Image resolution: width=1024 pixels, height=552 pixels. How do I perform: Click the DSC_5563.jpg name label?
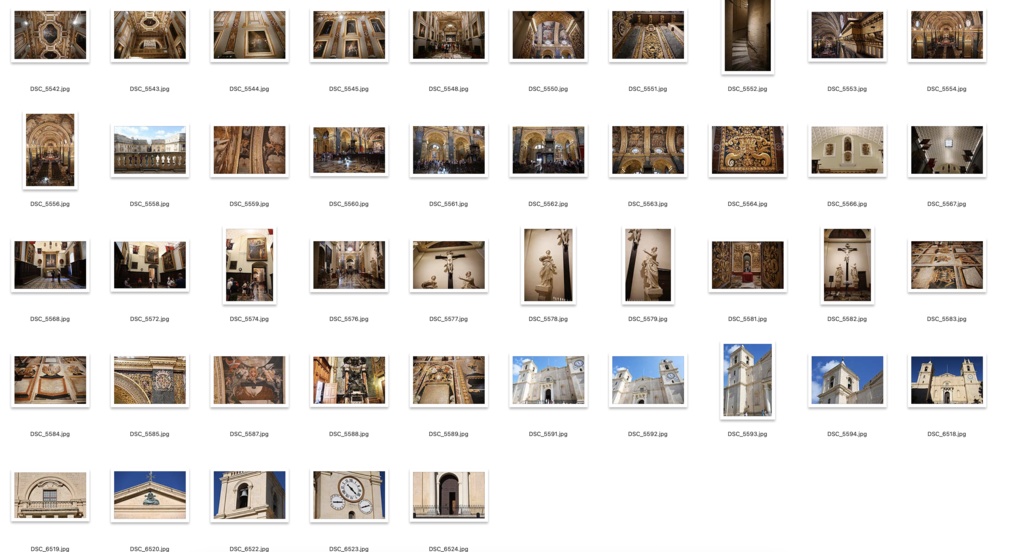(648, 204)
